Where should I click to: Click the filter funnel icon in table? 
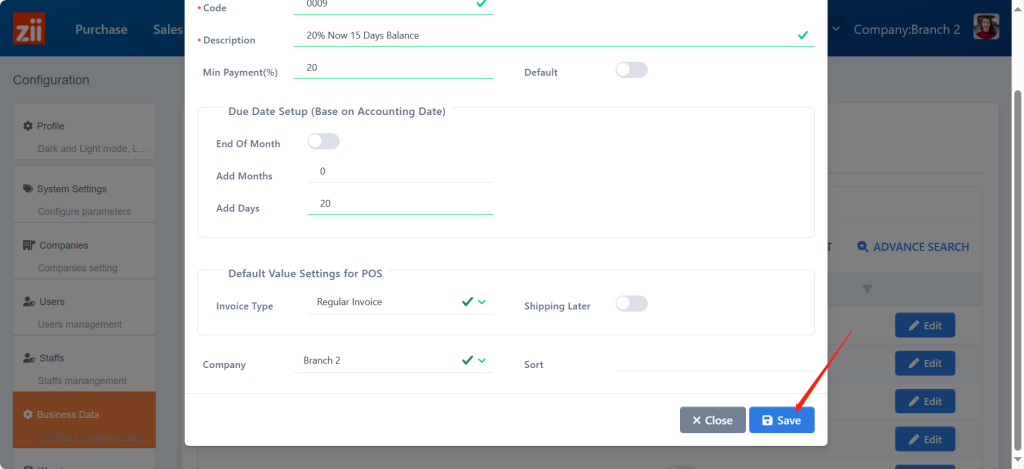(x=867, y=289)
